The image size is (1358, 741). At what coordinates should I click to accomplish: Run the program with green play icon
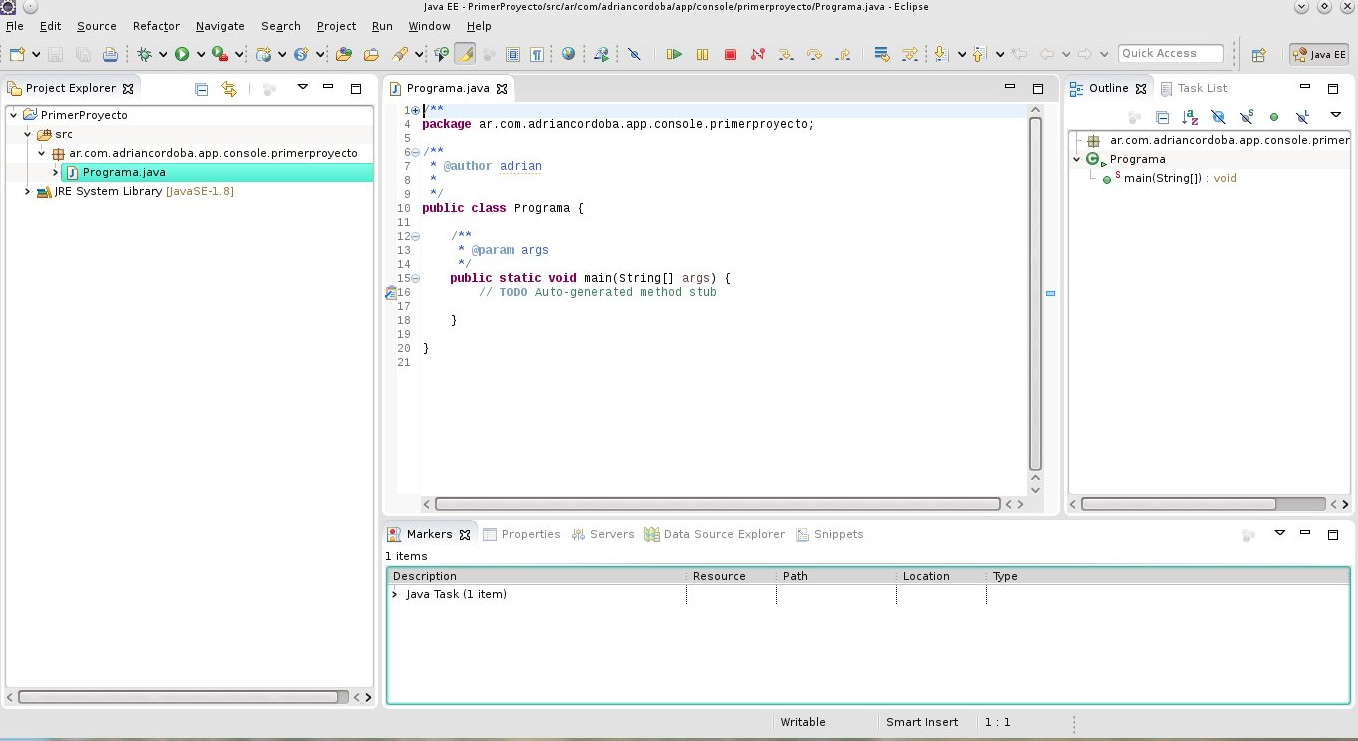(x=182, y=54)
